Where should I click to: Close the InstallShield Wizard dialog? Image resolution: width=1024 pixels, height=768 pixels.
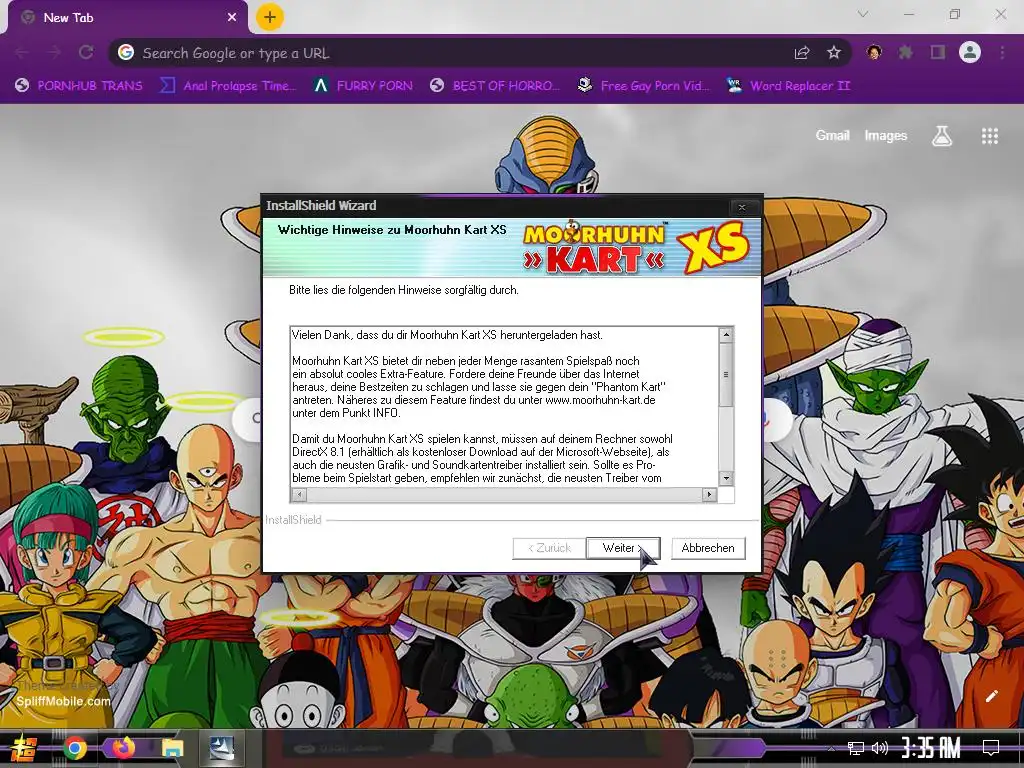click(742, 207)
